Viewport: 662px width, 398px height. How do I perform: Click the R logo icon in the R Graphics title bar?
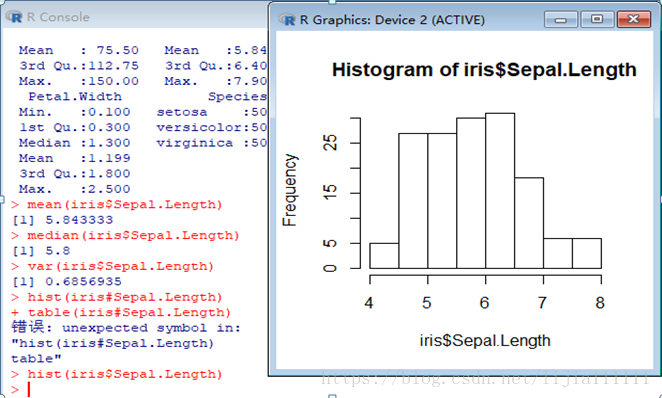287,19
